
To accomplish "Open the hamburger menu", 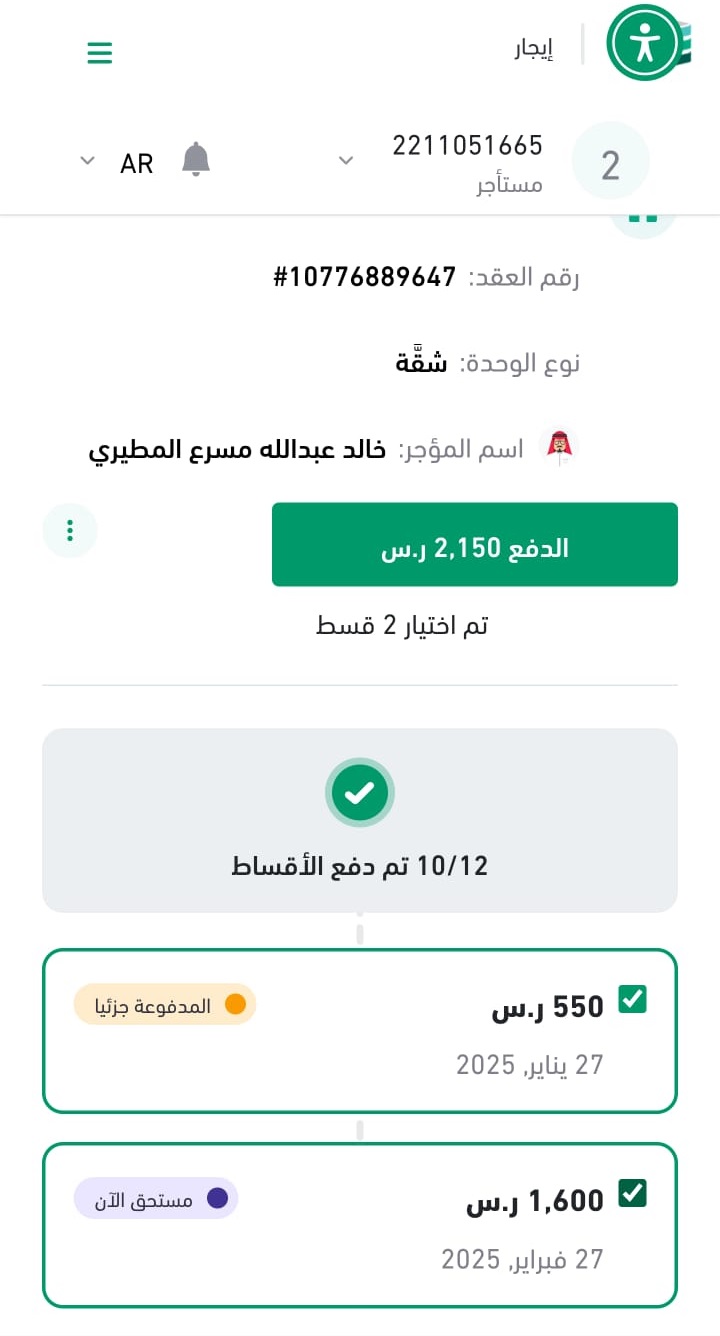I will pos(100,52).
